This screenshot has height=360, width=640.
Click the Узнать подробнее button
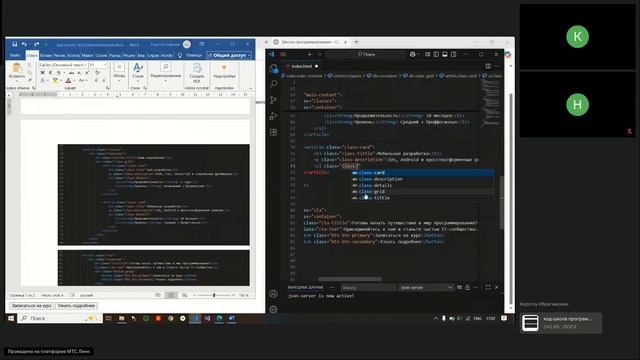pyautogui.click(x=76, y=306)
